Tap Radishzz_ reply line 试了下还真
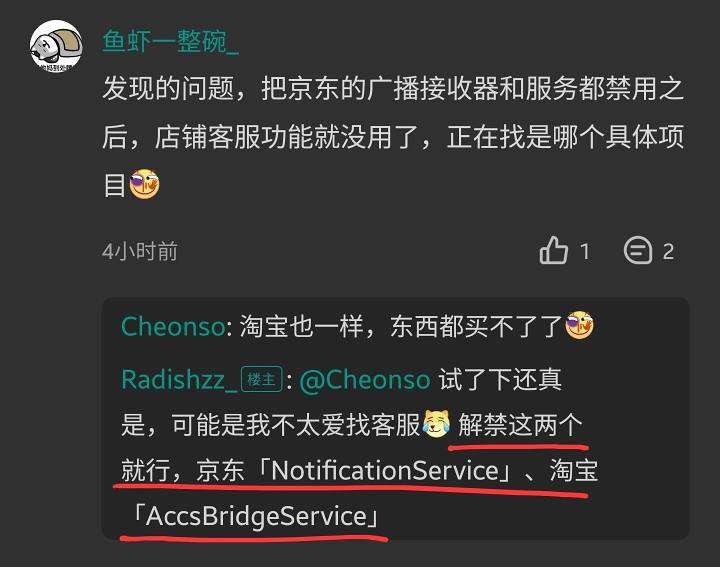This screenshot has width=720, height=567. click(500, 380)
